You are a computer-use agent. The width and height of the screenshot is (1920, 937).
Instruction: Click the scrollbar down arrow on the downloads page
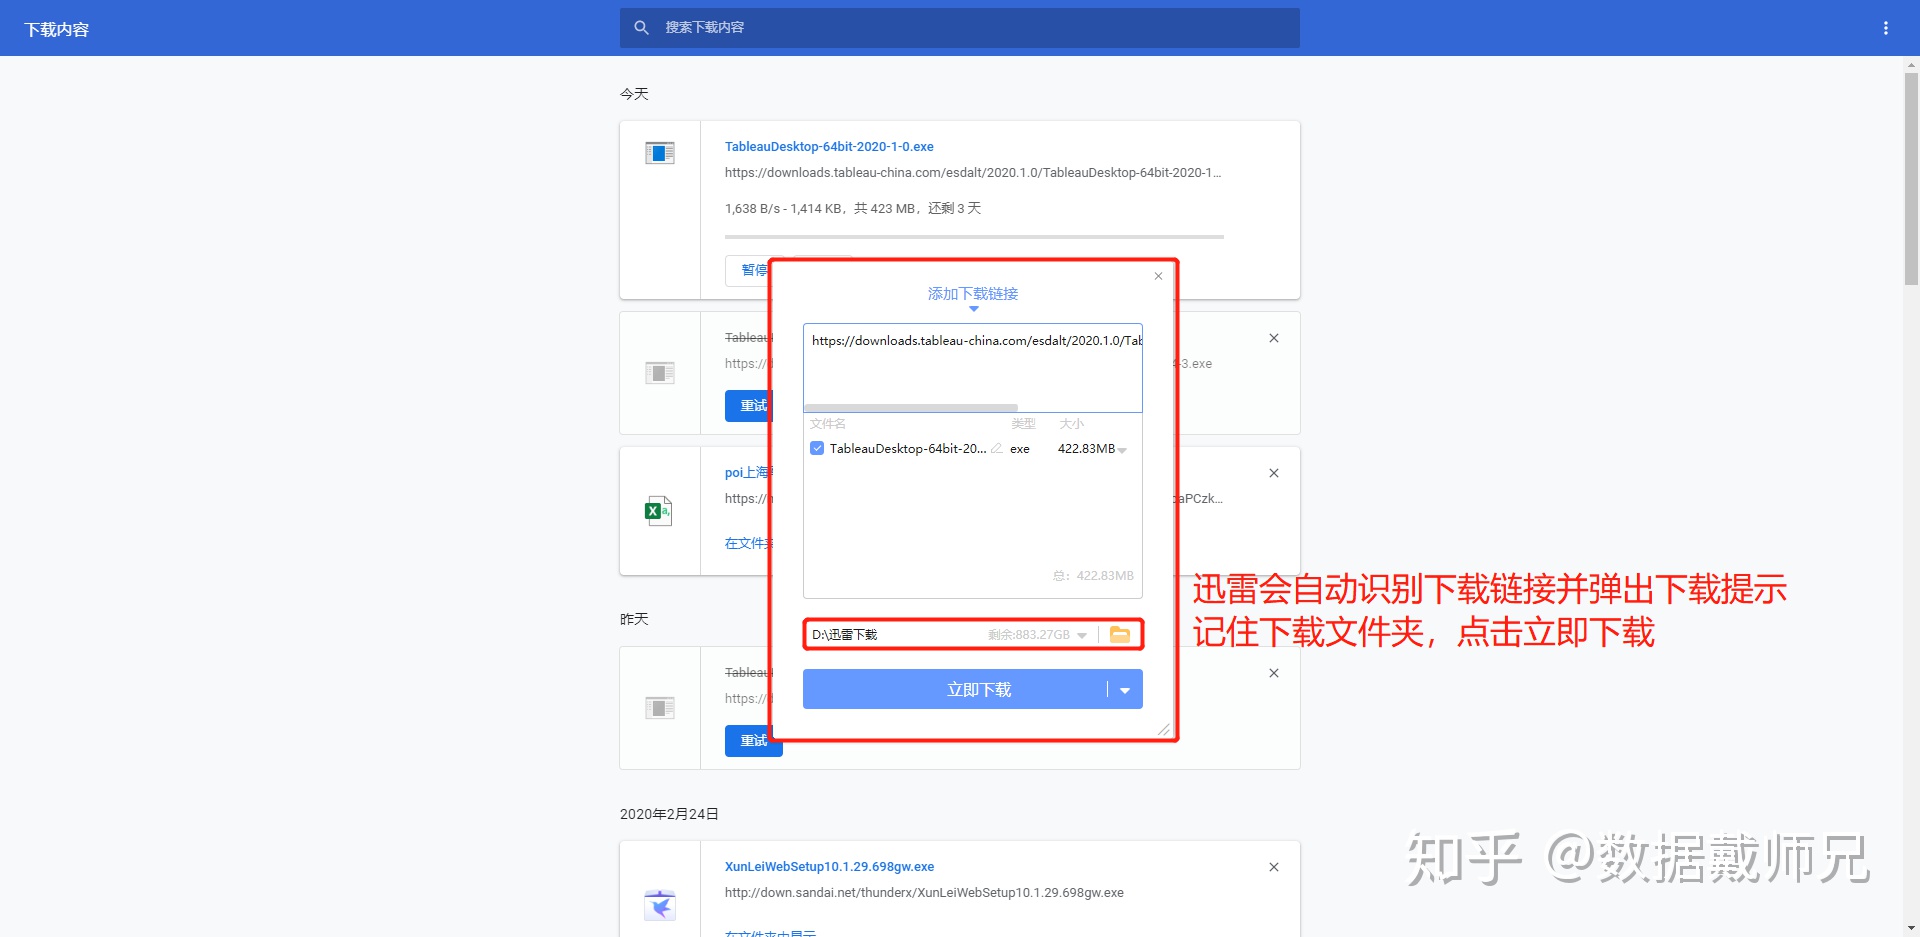tap(1911, 929)
